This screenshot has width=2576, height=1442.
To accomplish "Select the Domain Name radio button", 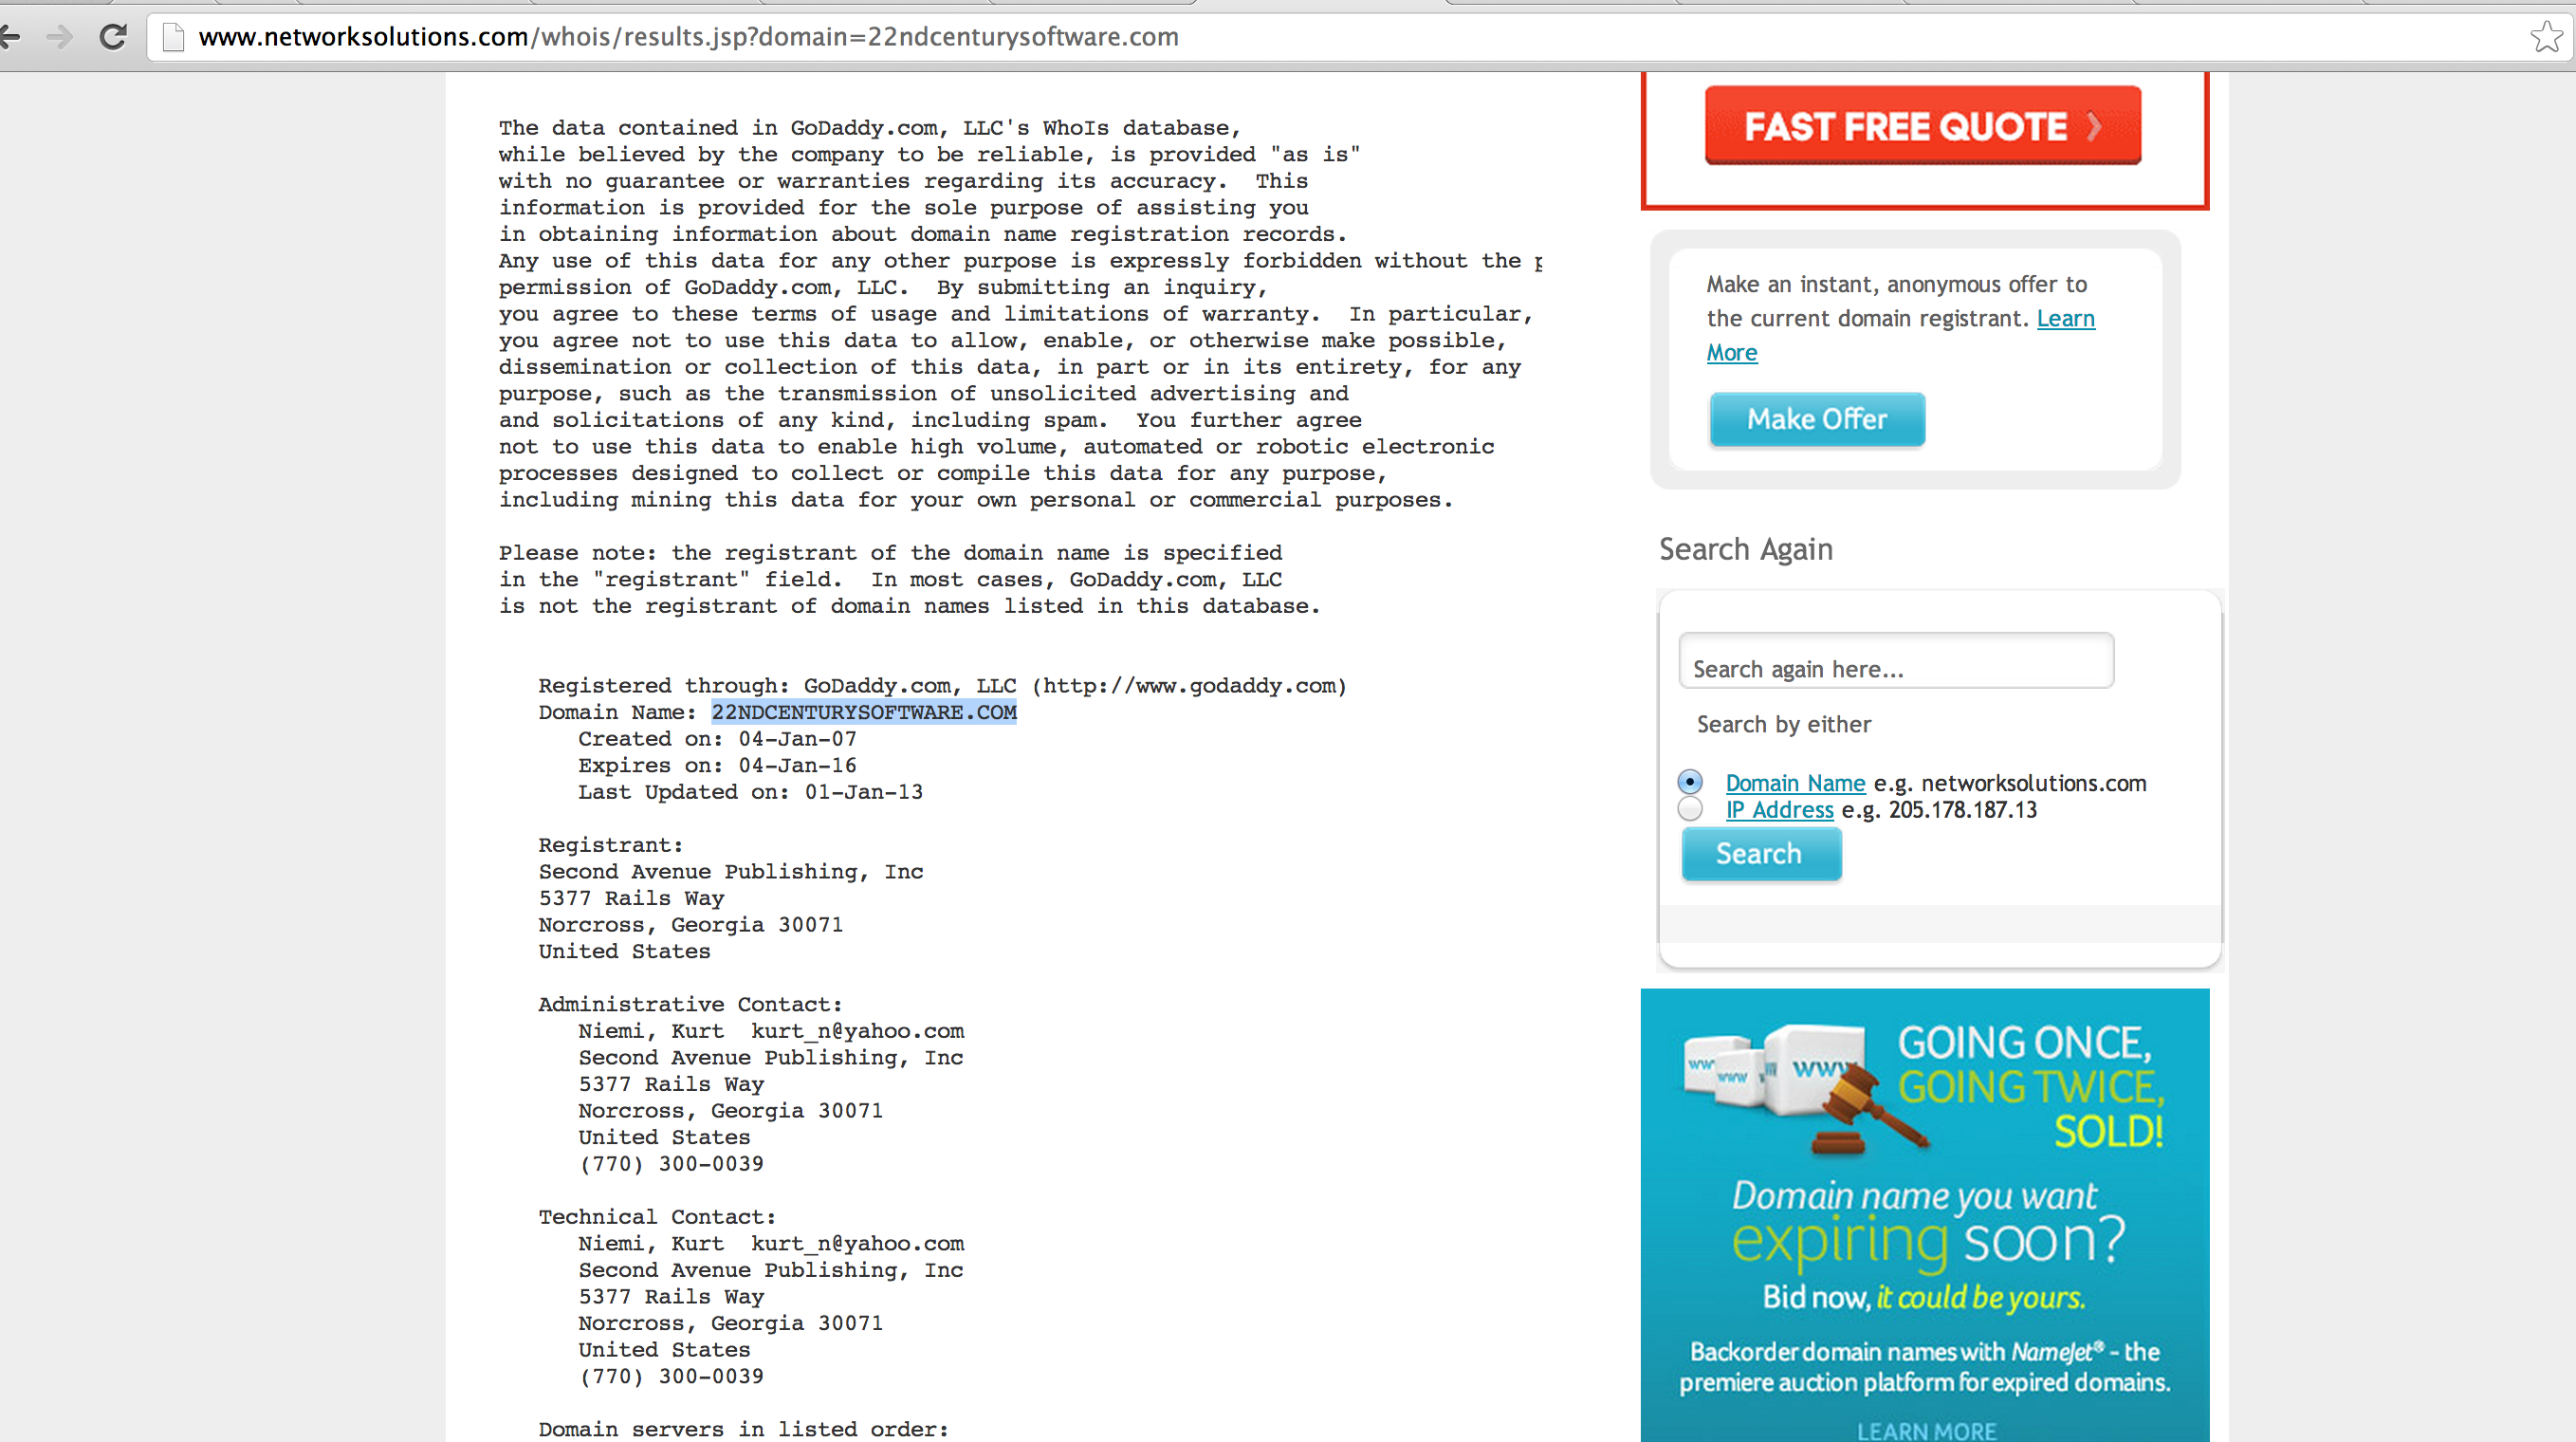I will point(1690,781).
